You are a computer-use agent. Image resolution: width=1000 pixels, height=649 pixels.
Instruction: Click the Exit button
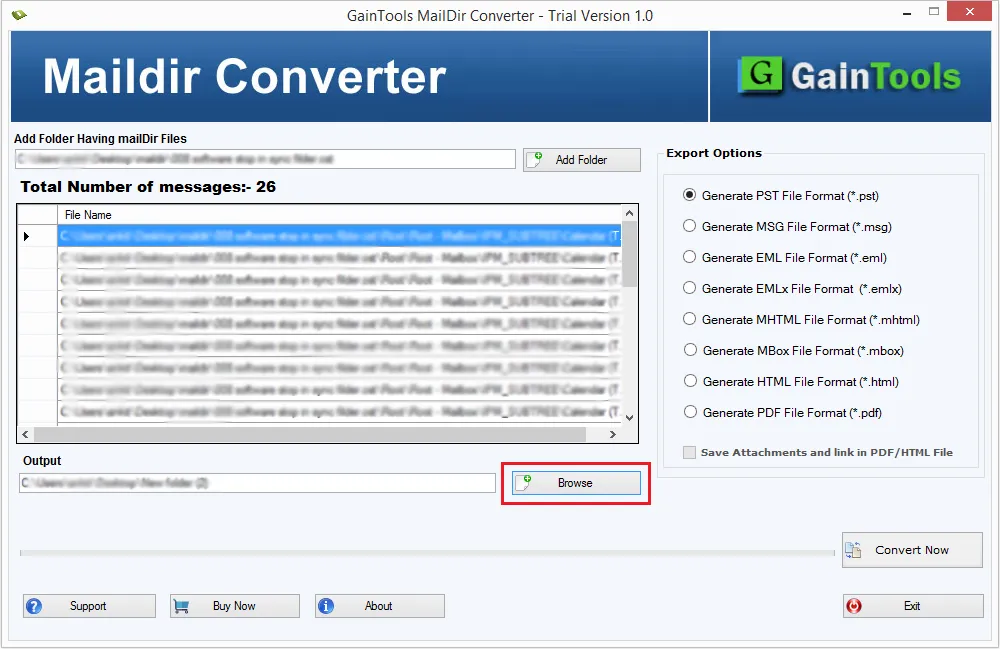[x=913, y=606]
